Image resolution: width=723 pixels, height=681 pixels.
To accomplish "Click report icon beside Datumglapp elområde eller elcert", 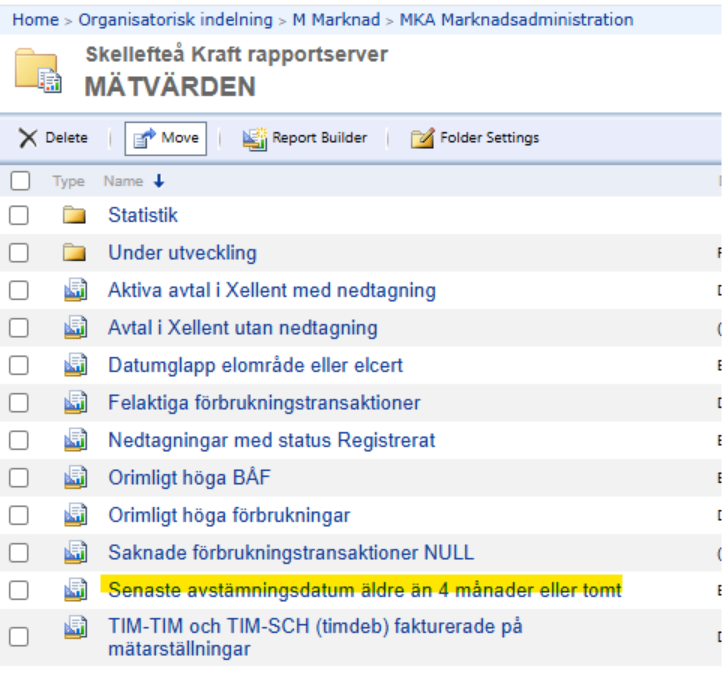I will pos(75,365).
